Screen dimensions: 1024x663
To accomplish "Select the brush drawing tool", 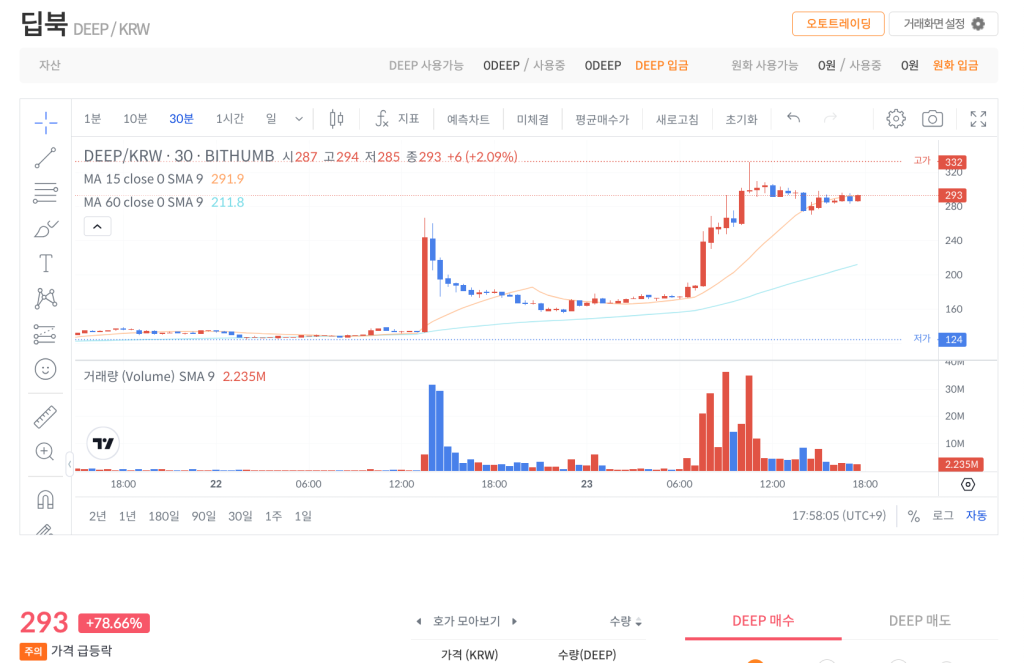I will click(x=46, y=229).
